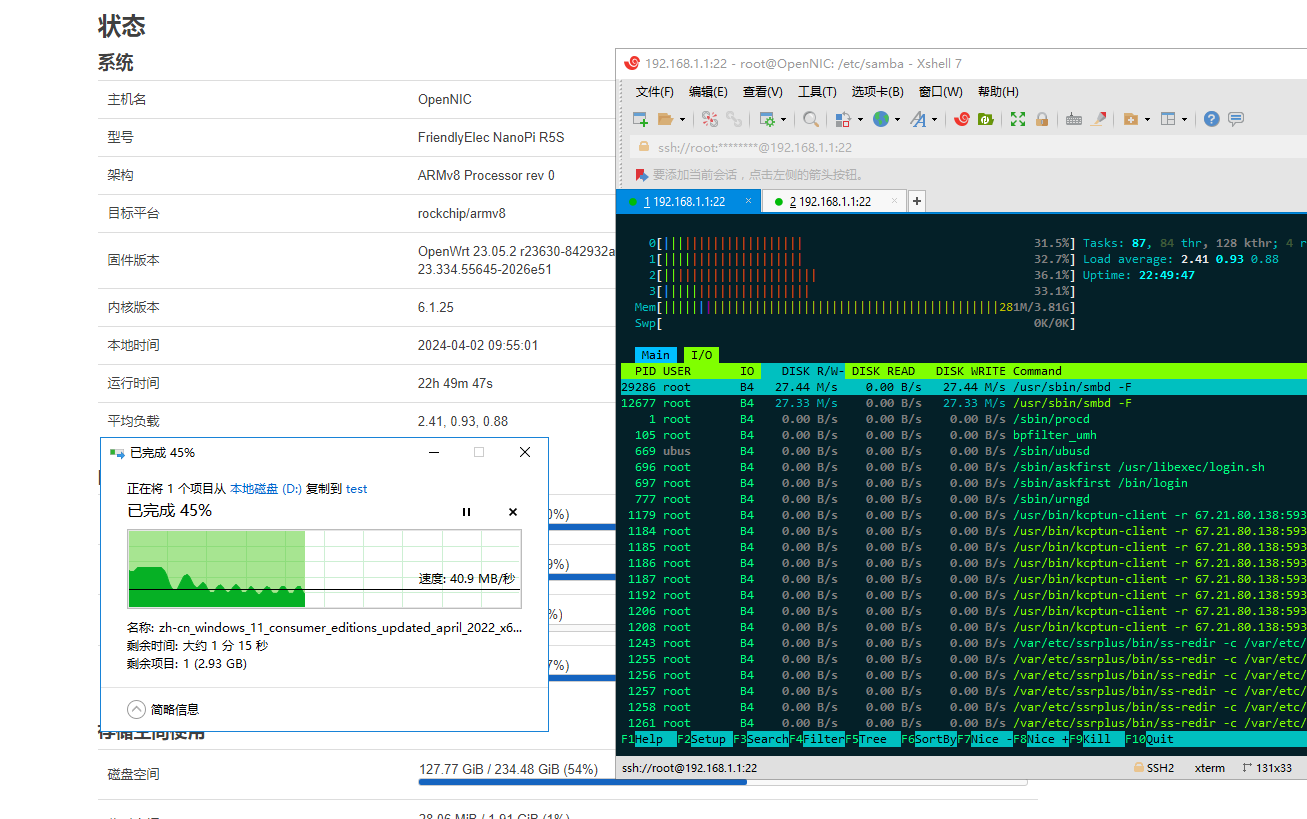1307x819 pixels.
Task: Open the dropdown arrow beside globe encoding icon
Action: pyautogui.click(x=897, y=119)
